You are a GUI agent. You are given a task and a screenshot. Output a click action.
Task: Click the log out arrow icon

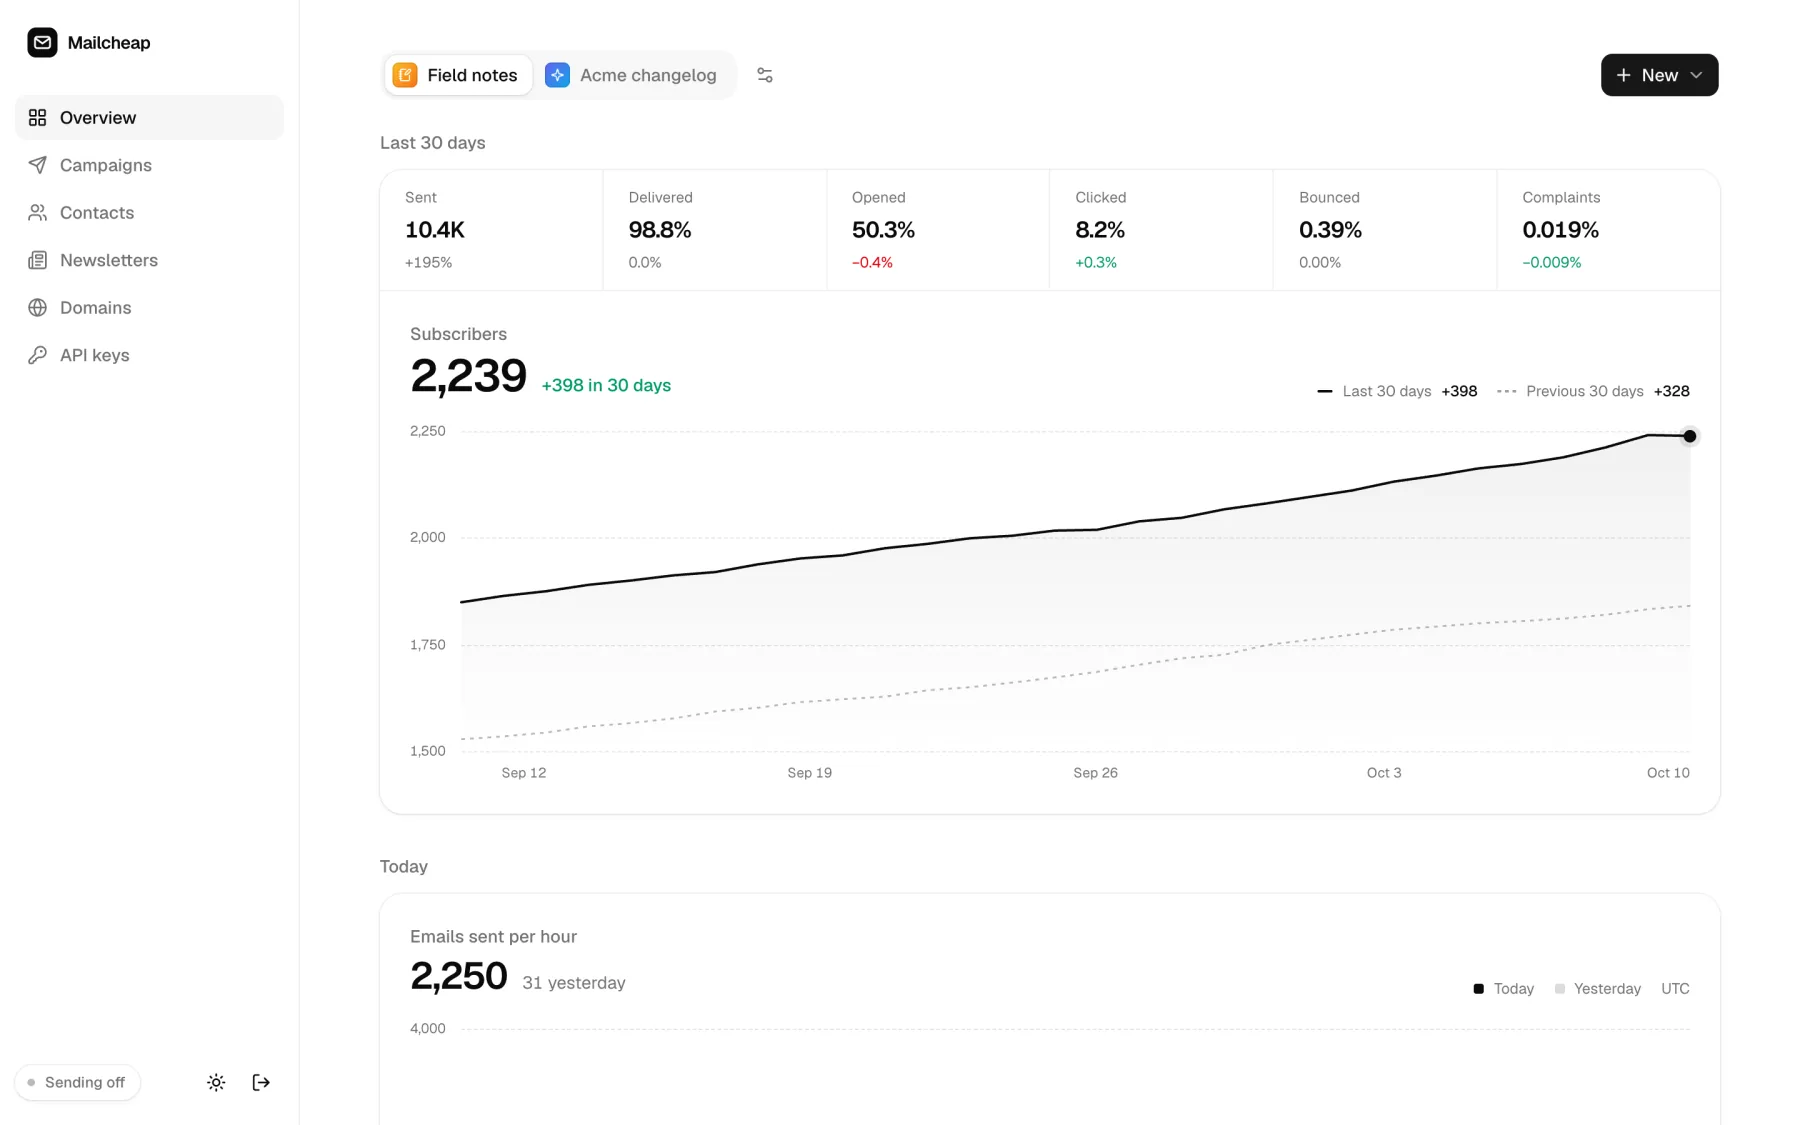[x=261, y=1082]
